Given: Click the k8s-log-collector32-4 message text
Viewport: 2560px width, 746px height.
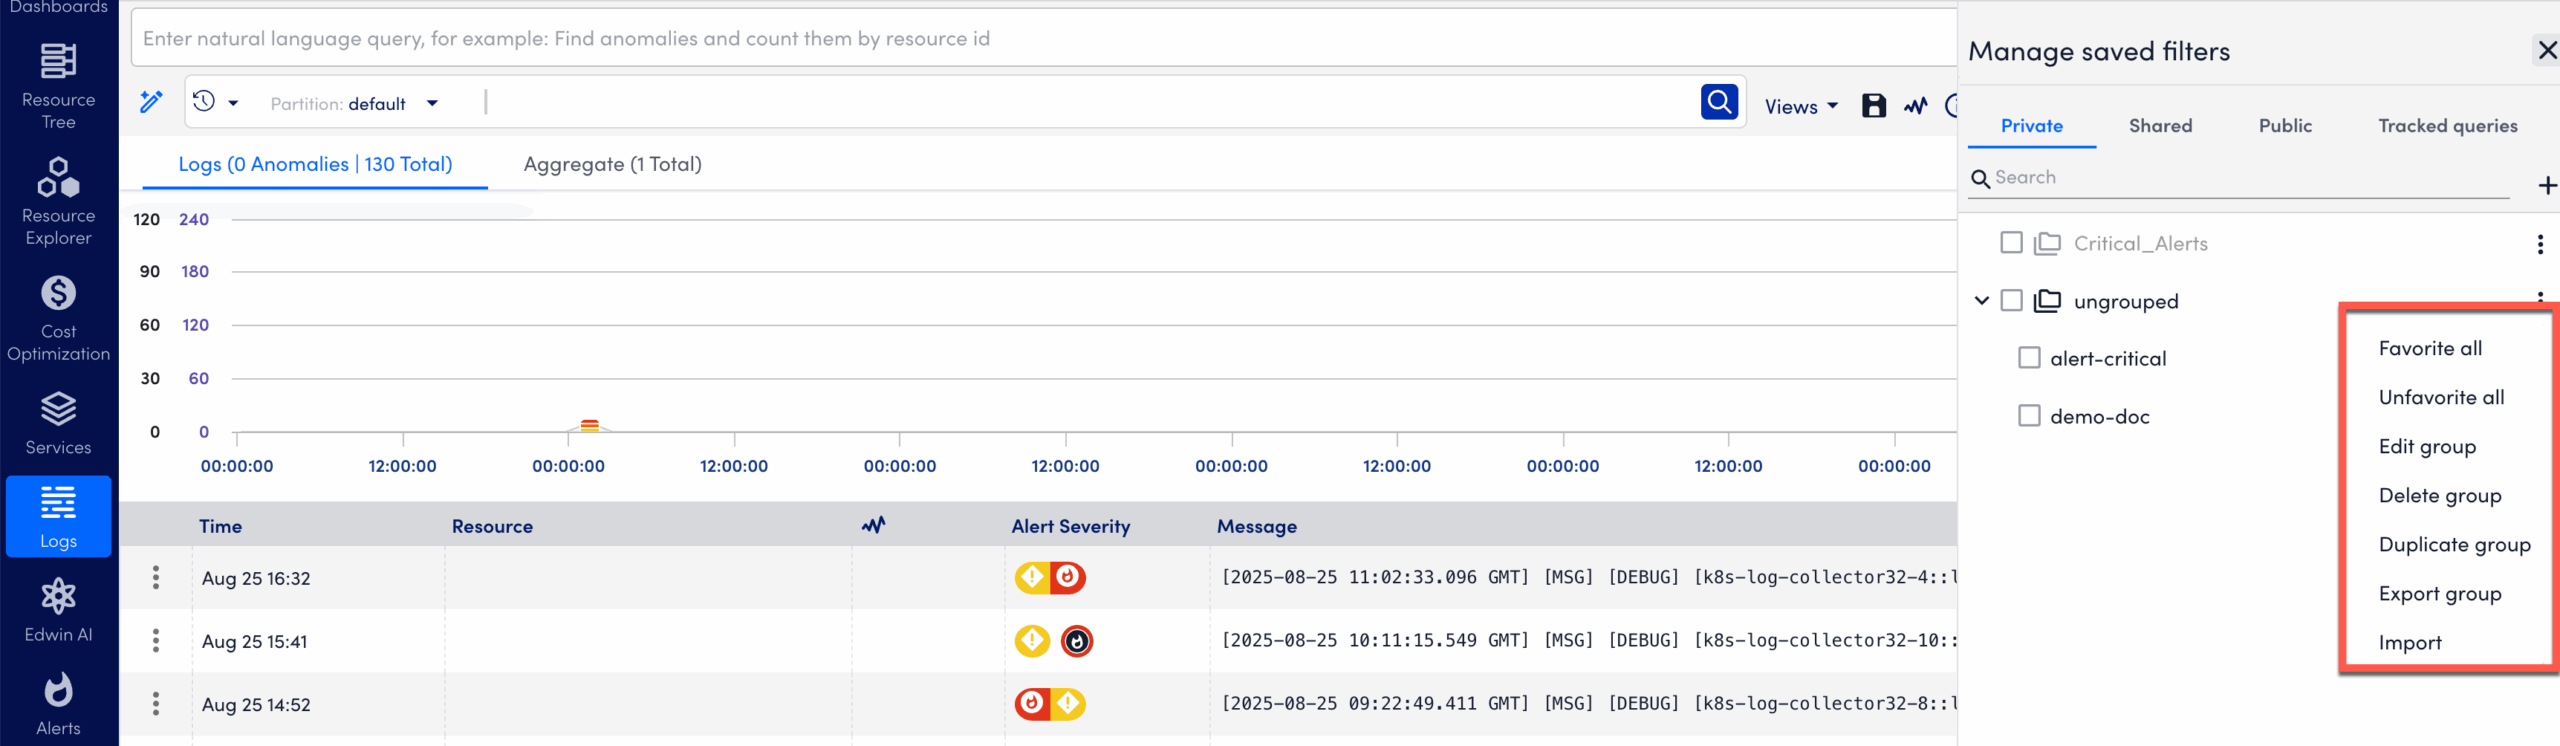Looking at the screenshot, I should point(1588,577).
